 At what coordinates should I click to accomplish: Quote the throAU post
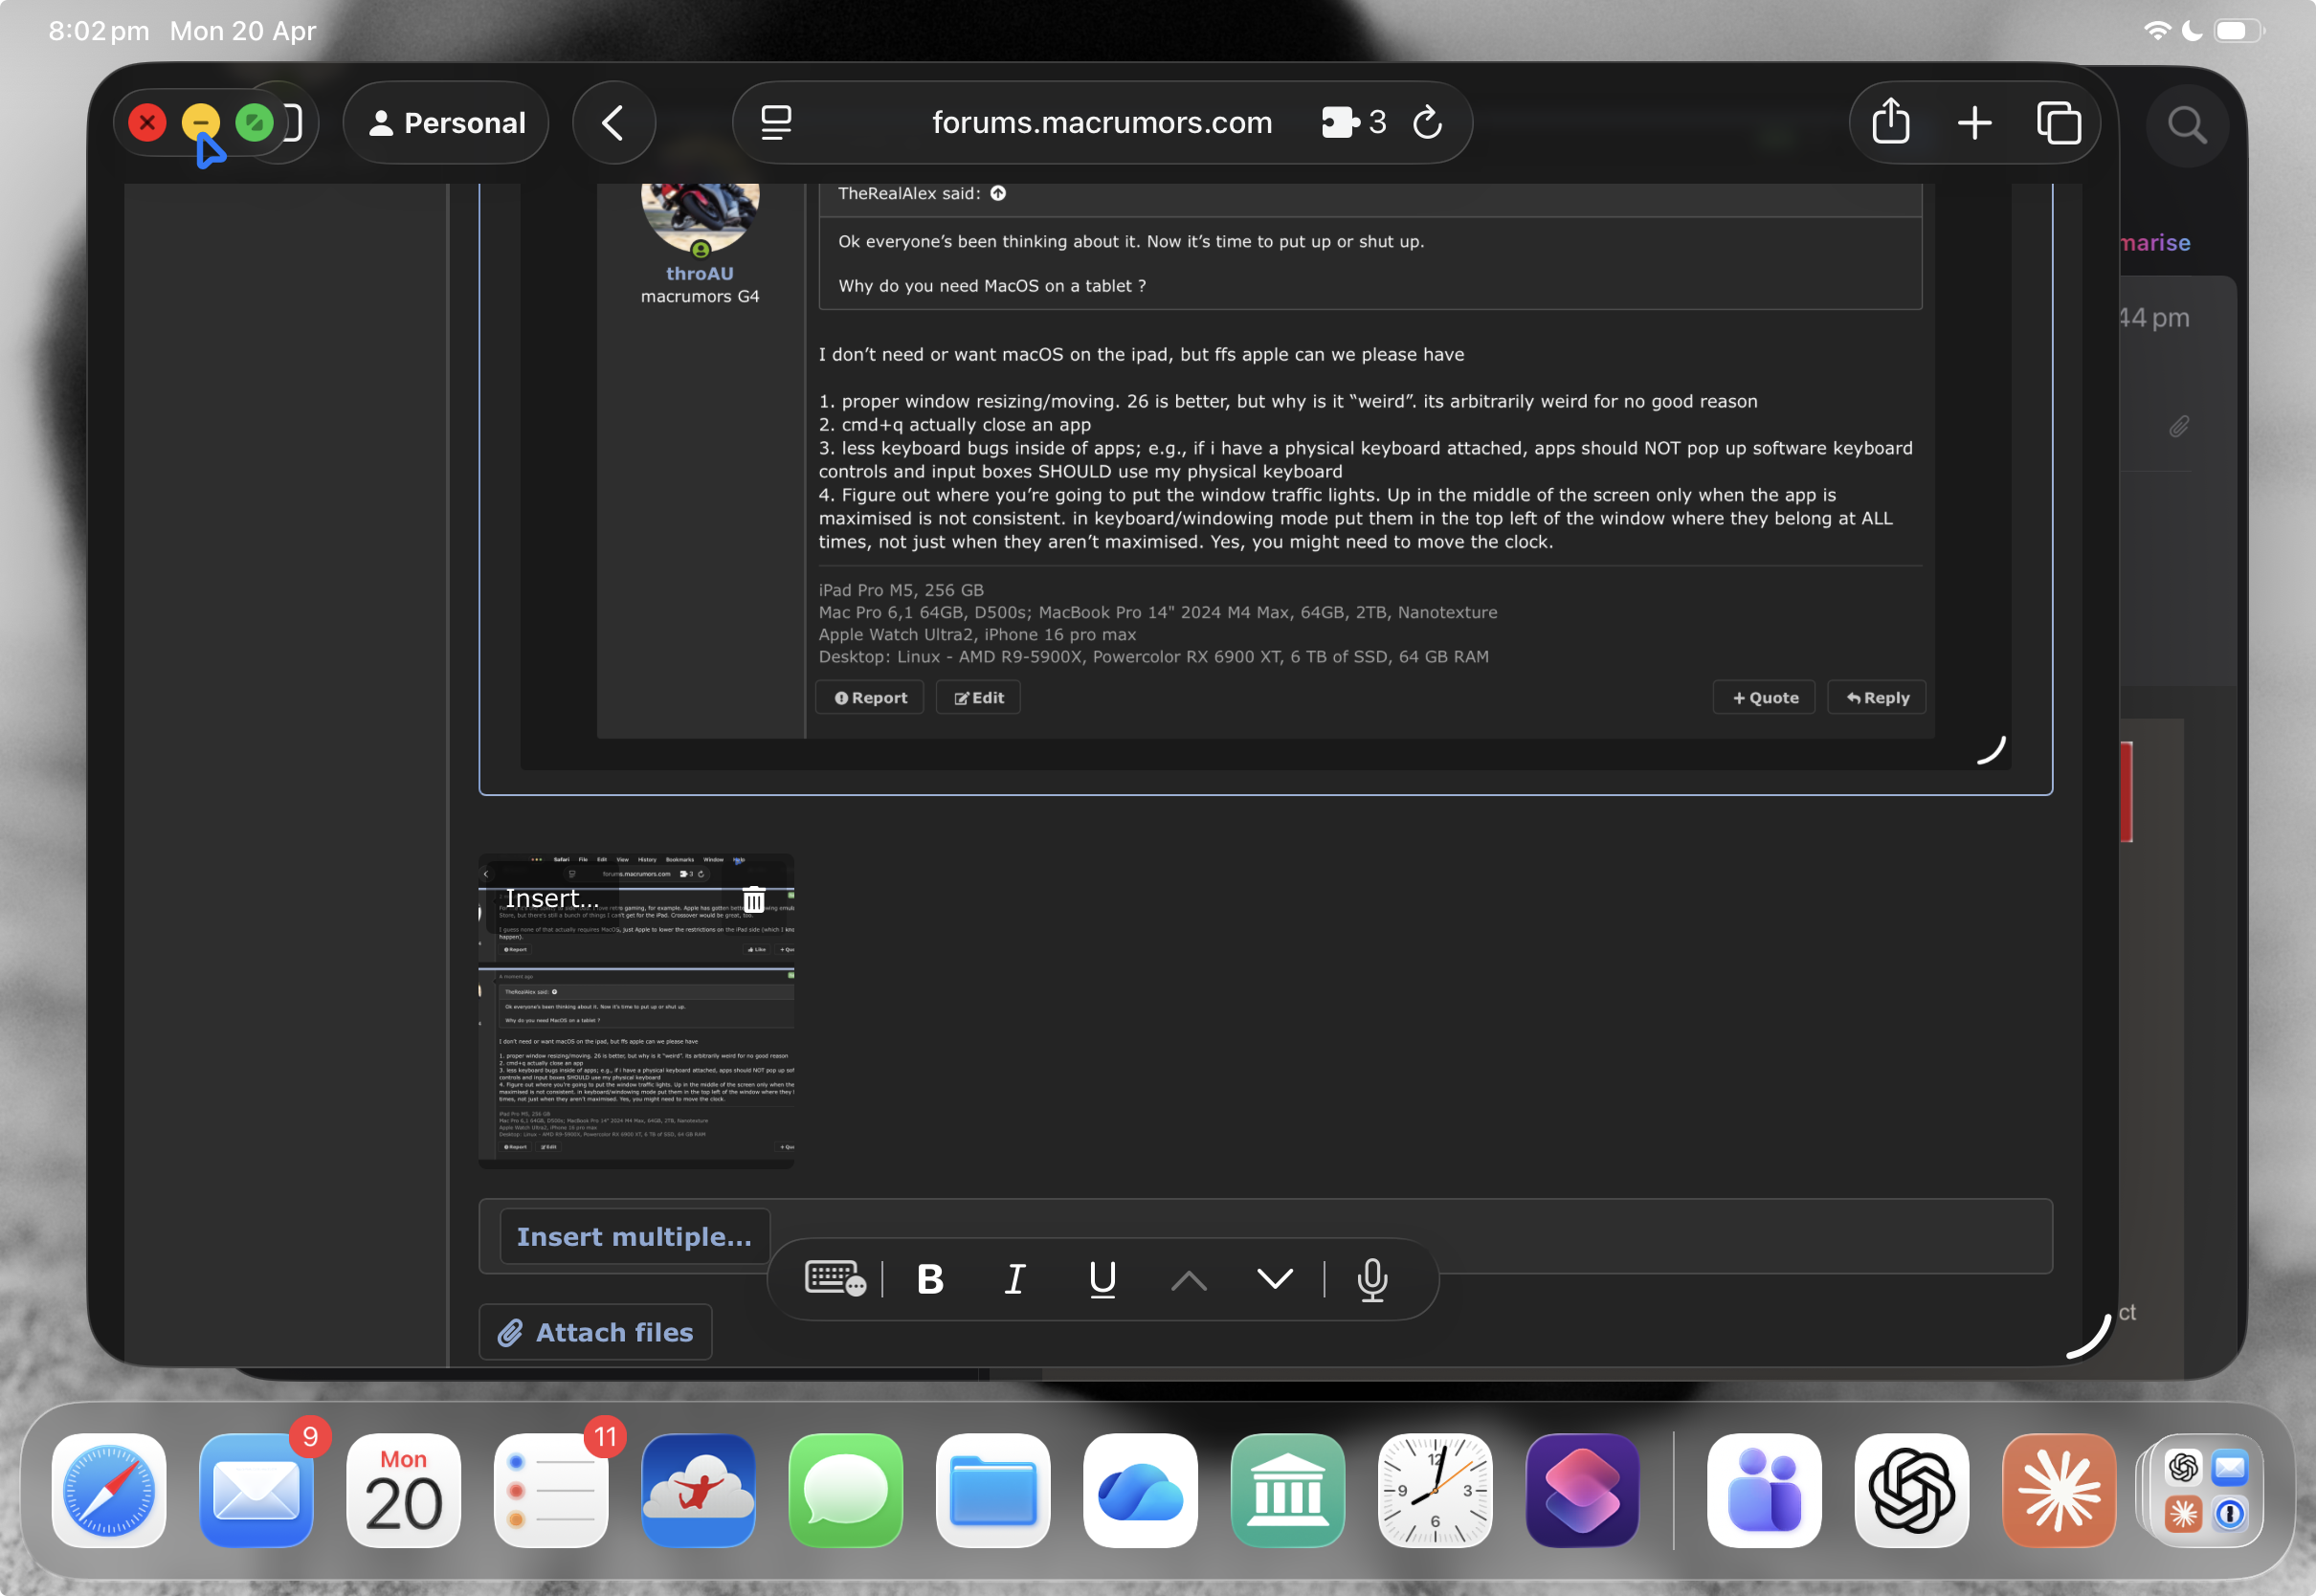pyautogui.click(x=1764, y=698)
